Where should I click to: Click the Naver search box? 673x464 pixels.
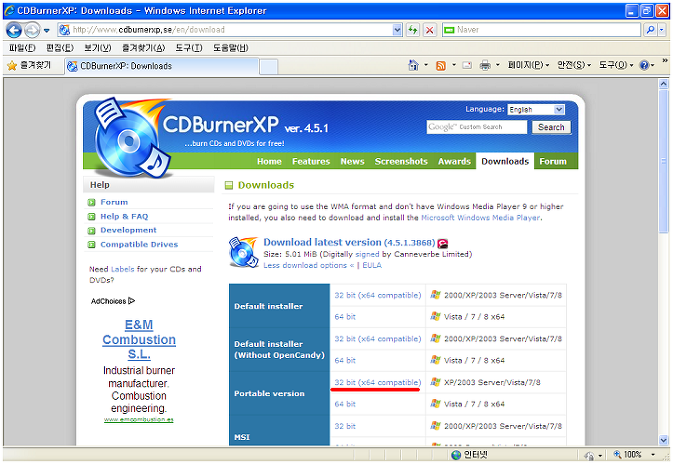(x=541, y=30)
